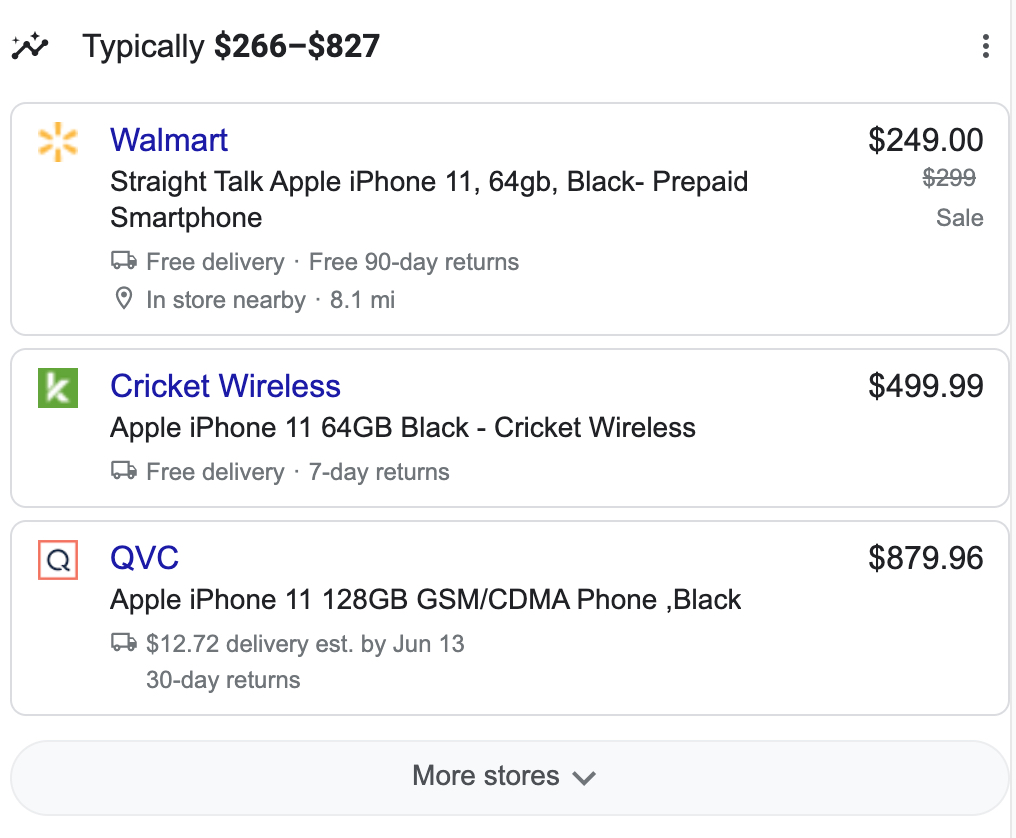Image resolution: width=1016 pixels, height=838 pixels.
Task: Click the Cricket Wireless delivery truck icon
Action: (124, 471)
